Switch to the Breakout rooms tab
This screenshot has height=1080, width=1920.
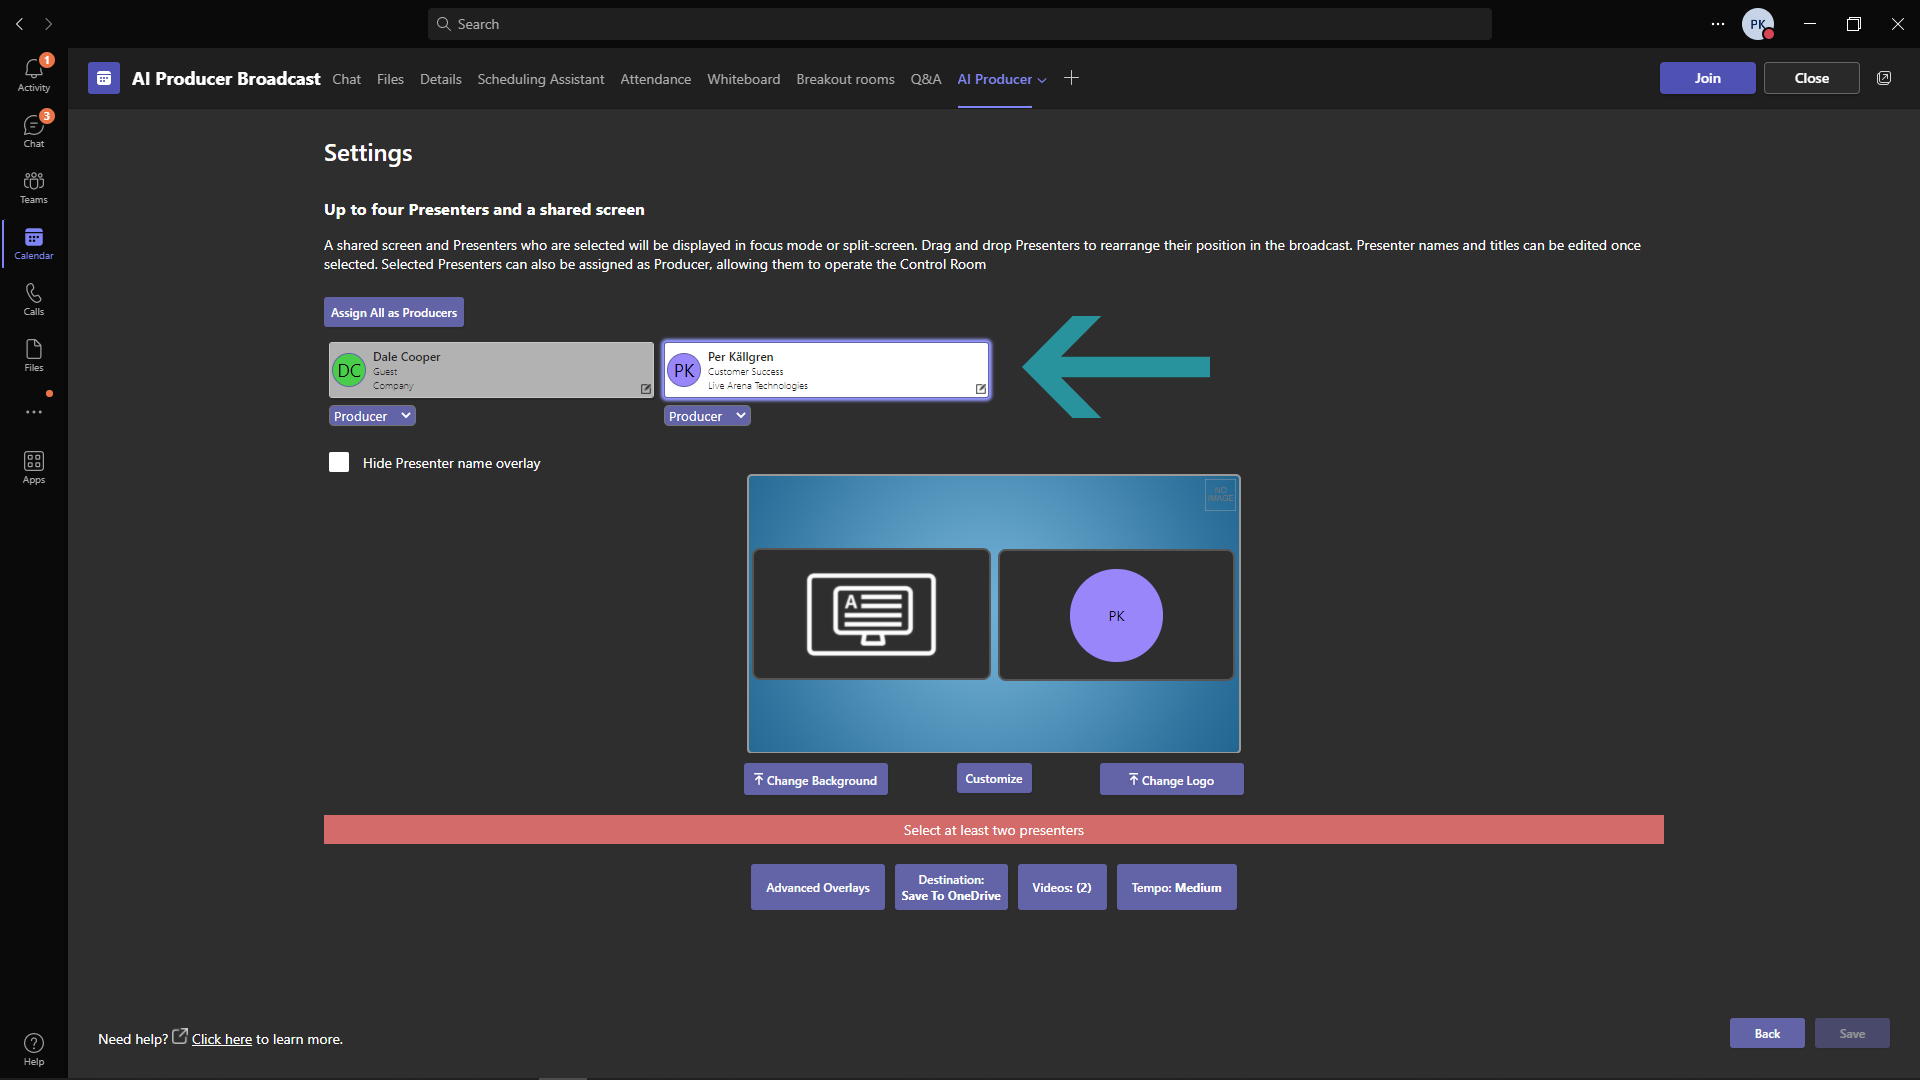(845, 79)
